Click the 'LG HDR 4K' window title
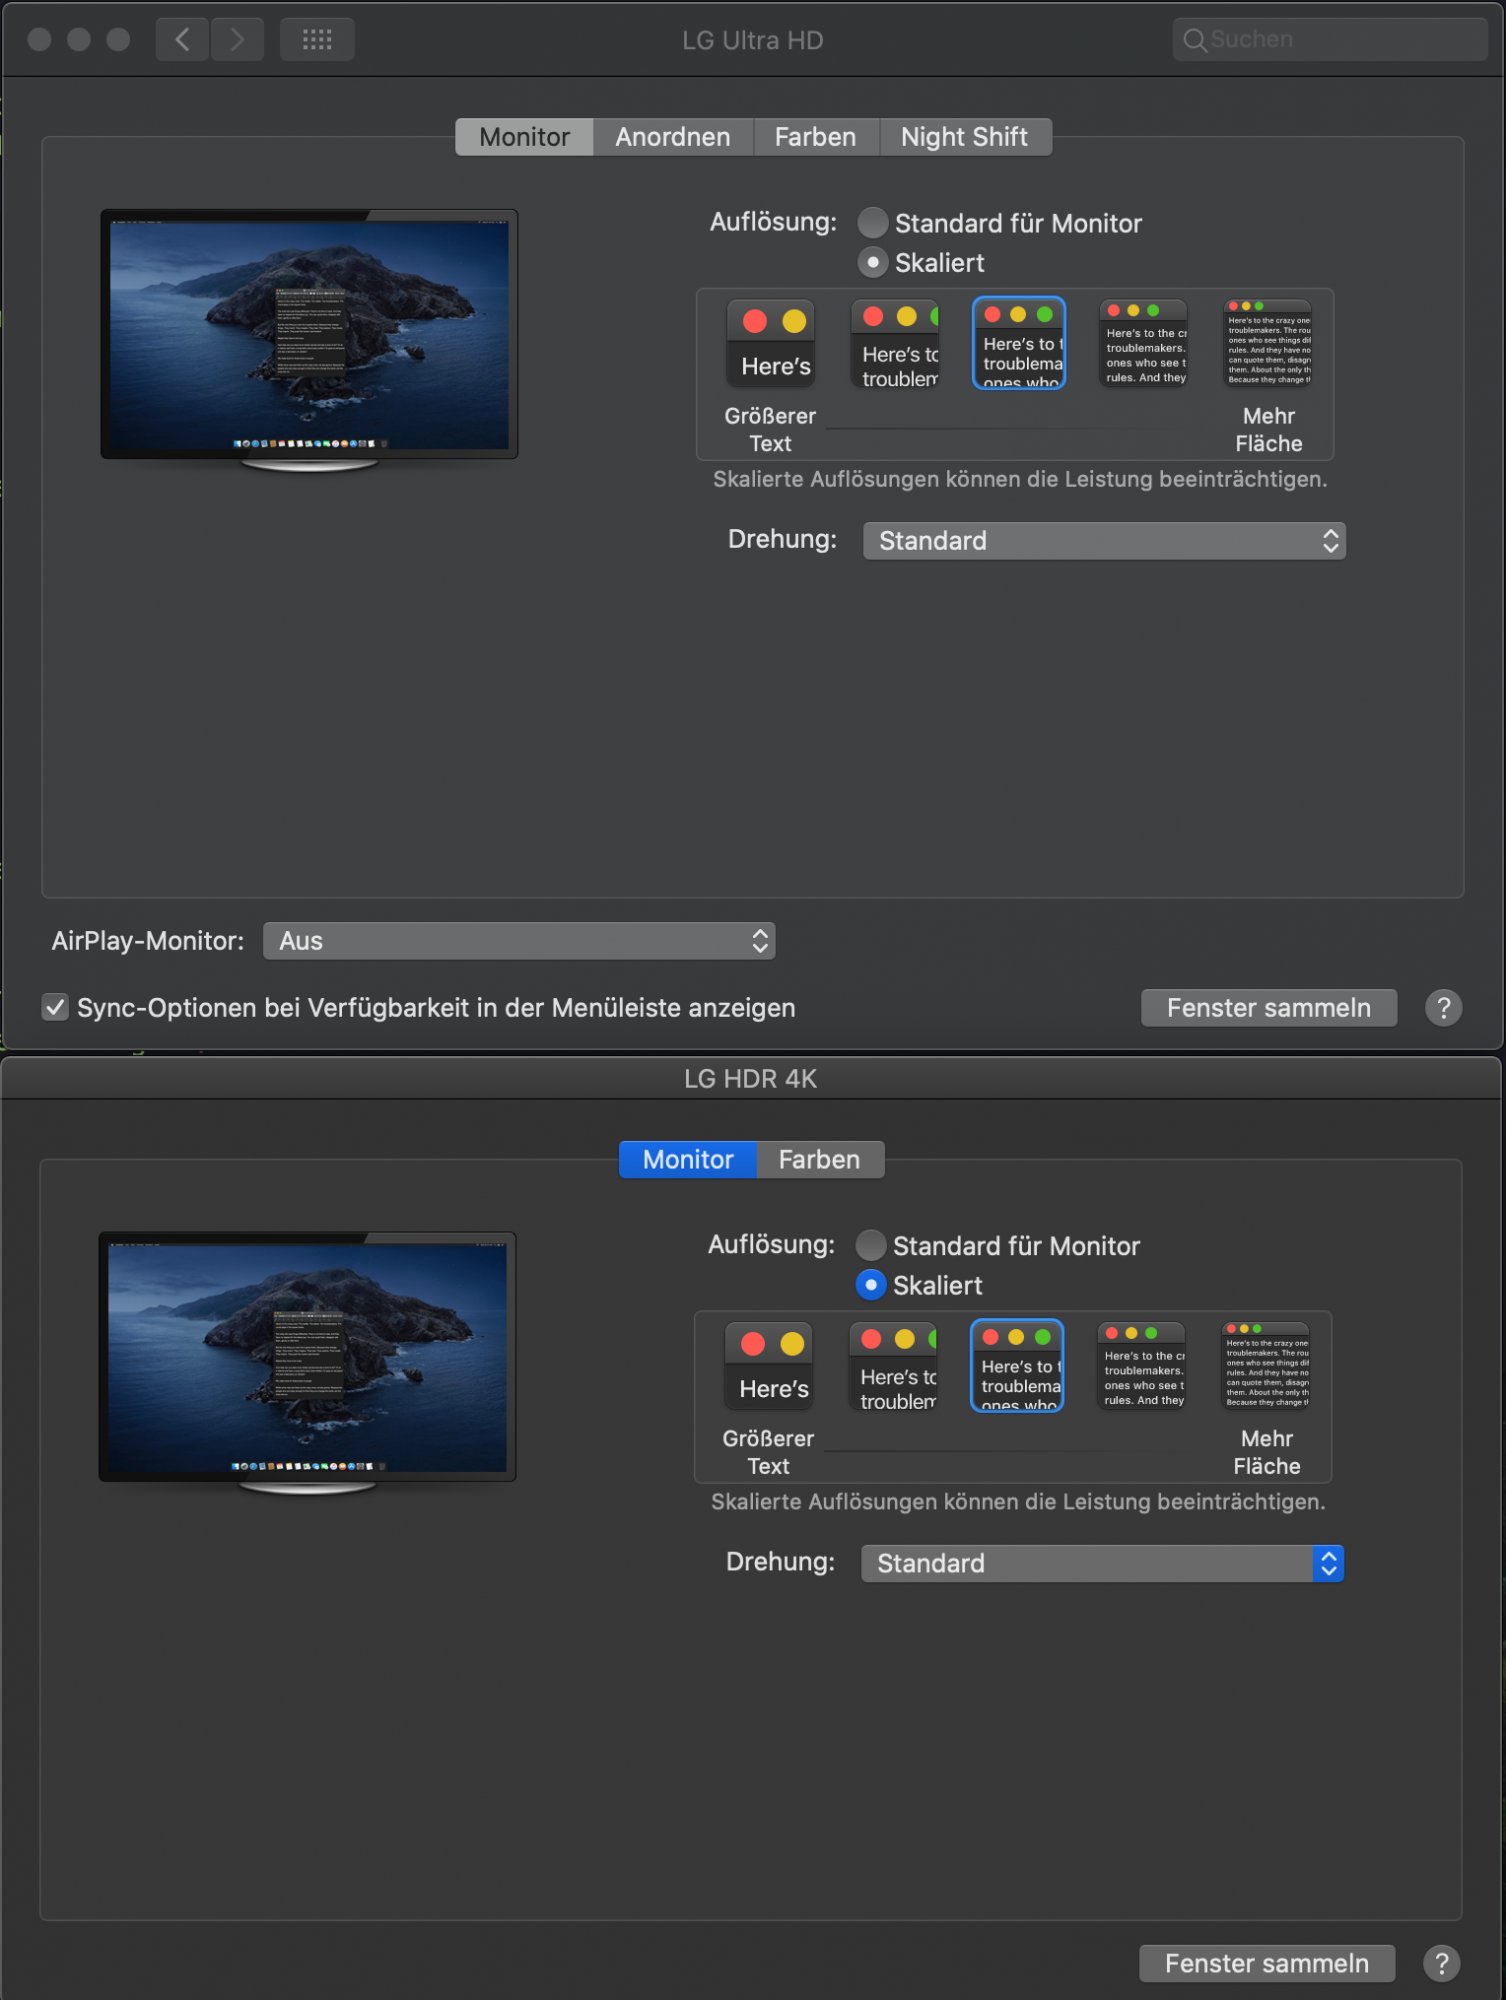 751,1079
